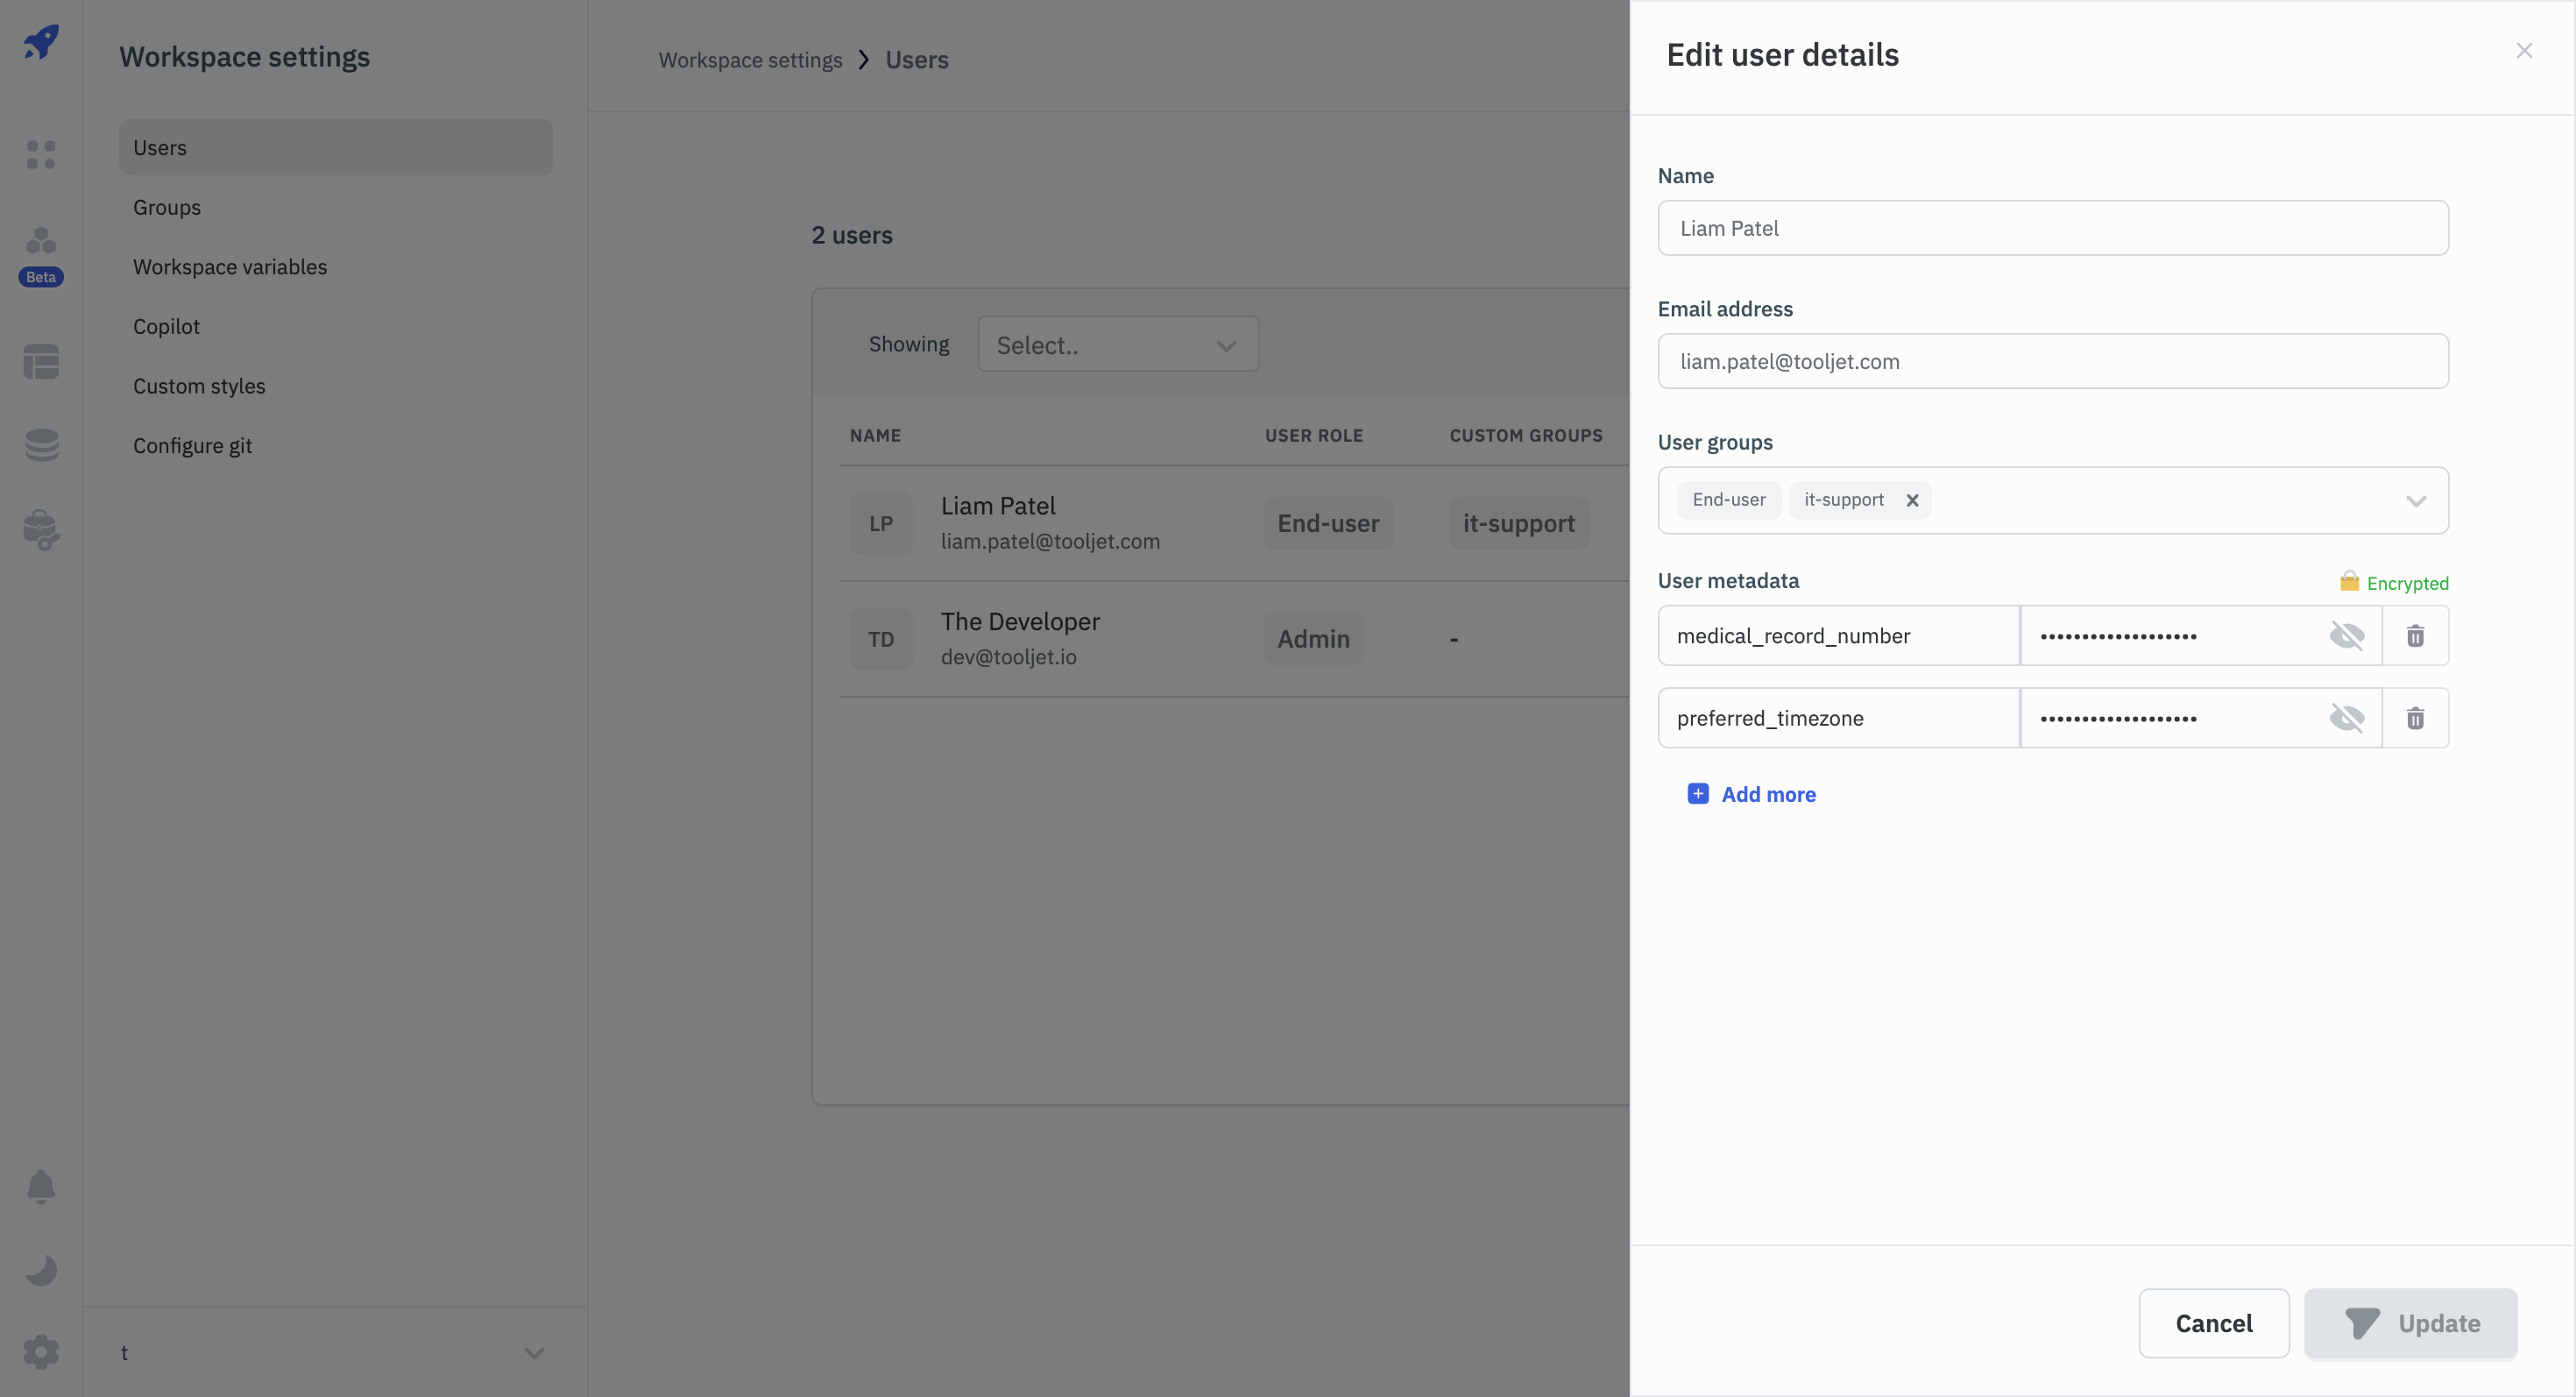Toggle dark mode moon icon
This screenshot has height=1397, width=2576.
coord(41,1270)
